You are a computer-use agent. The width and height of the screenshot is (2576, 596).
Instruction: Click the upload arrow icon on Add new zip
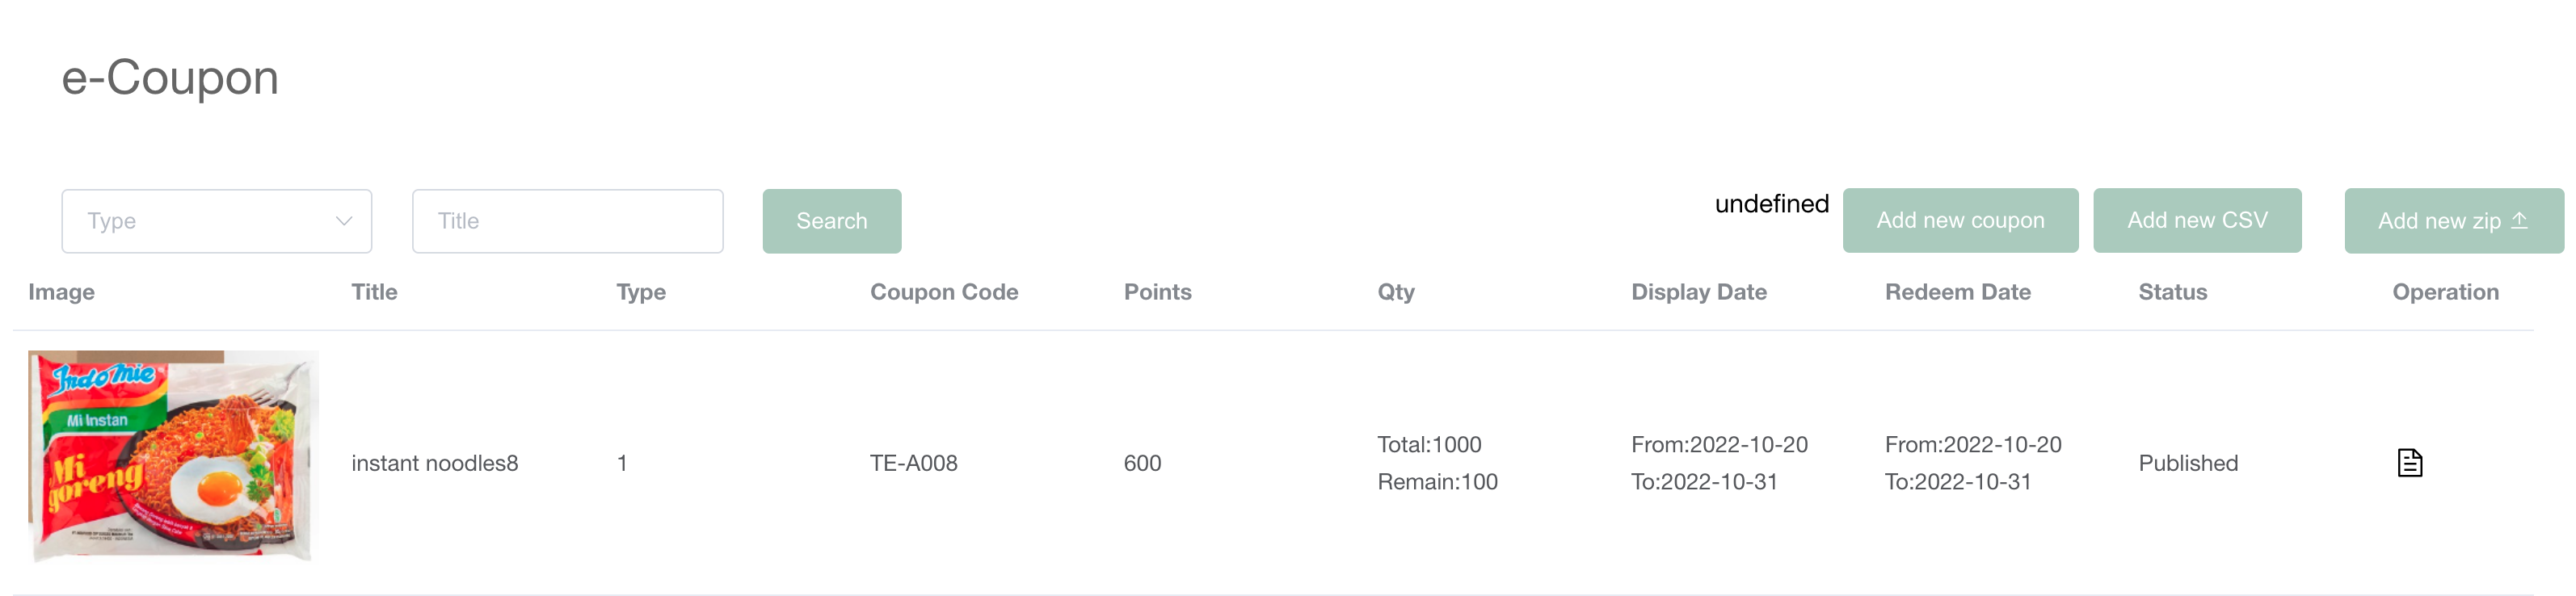[x=2519, y=220]
